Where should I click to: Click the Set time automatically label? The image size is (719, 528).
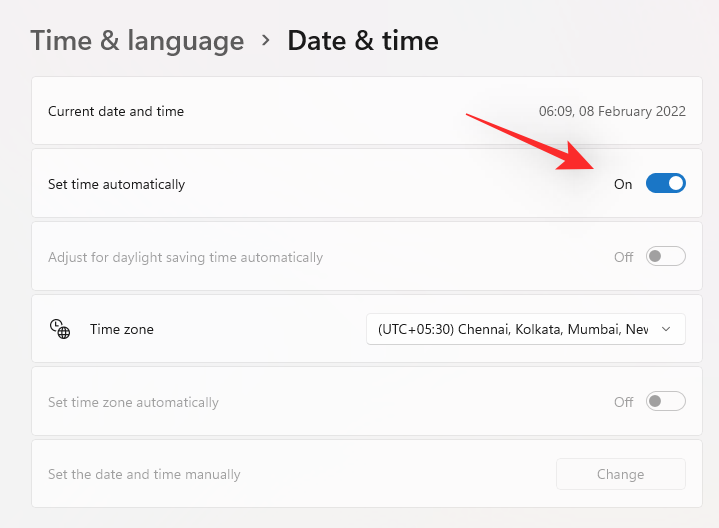coord(116,184)
